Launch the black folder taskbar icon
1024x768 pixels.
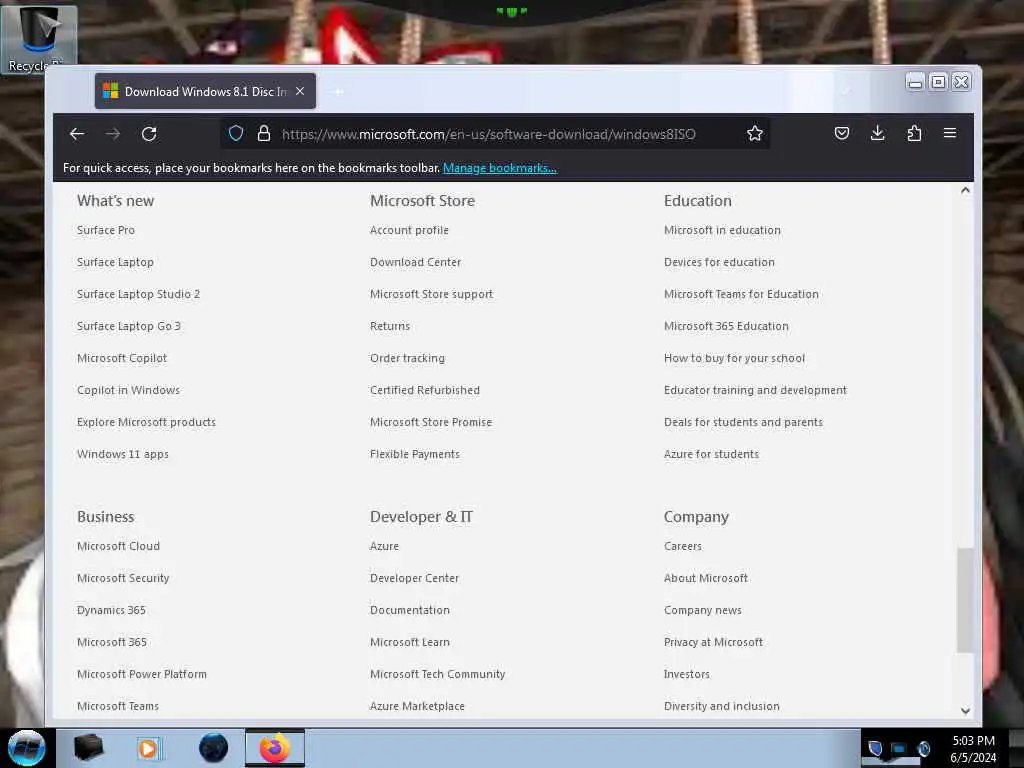89,748
